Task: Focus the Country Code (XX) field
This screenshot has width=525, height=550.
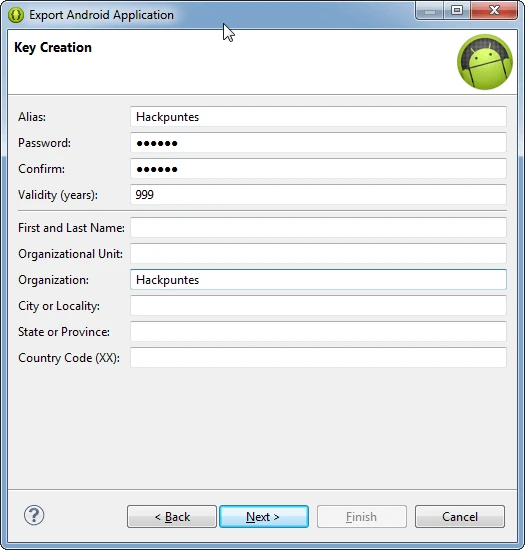Action: point(318,357)
